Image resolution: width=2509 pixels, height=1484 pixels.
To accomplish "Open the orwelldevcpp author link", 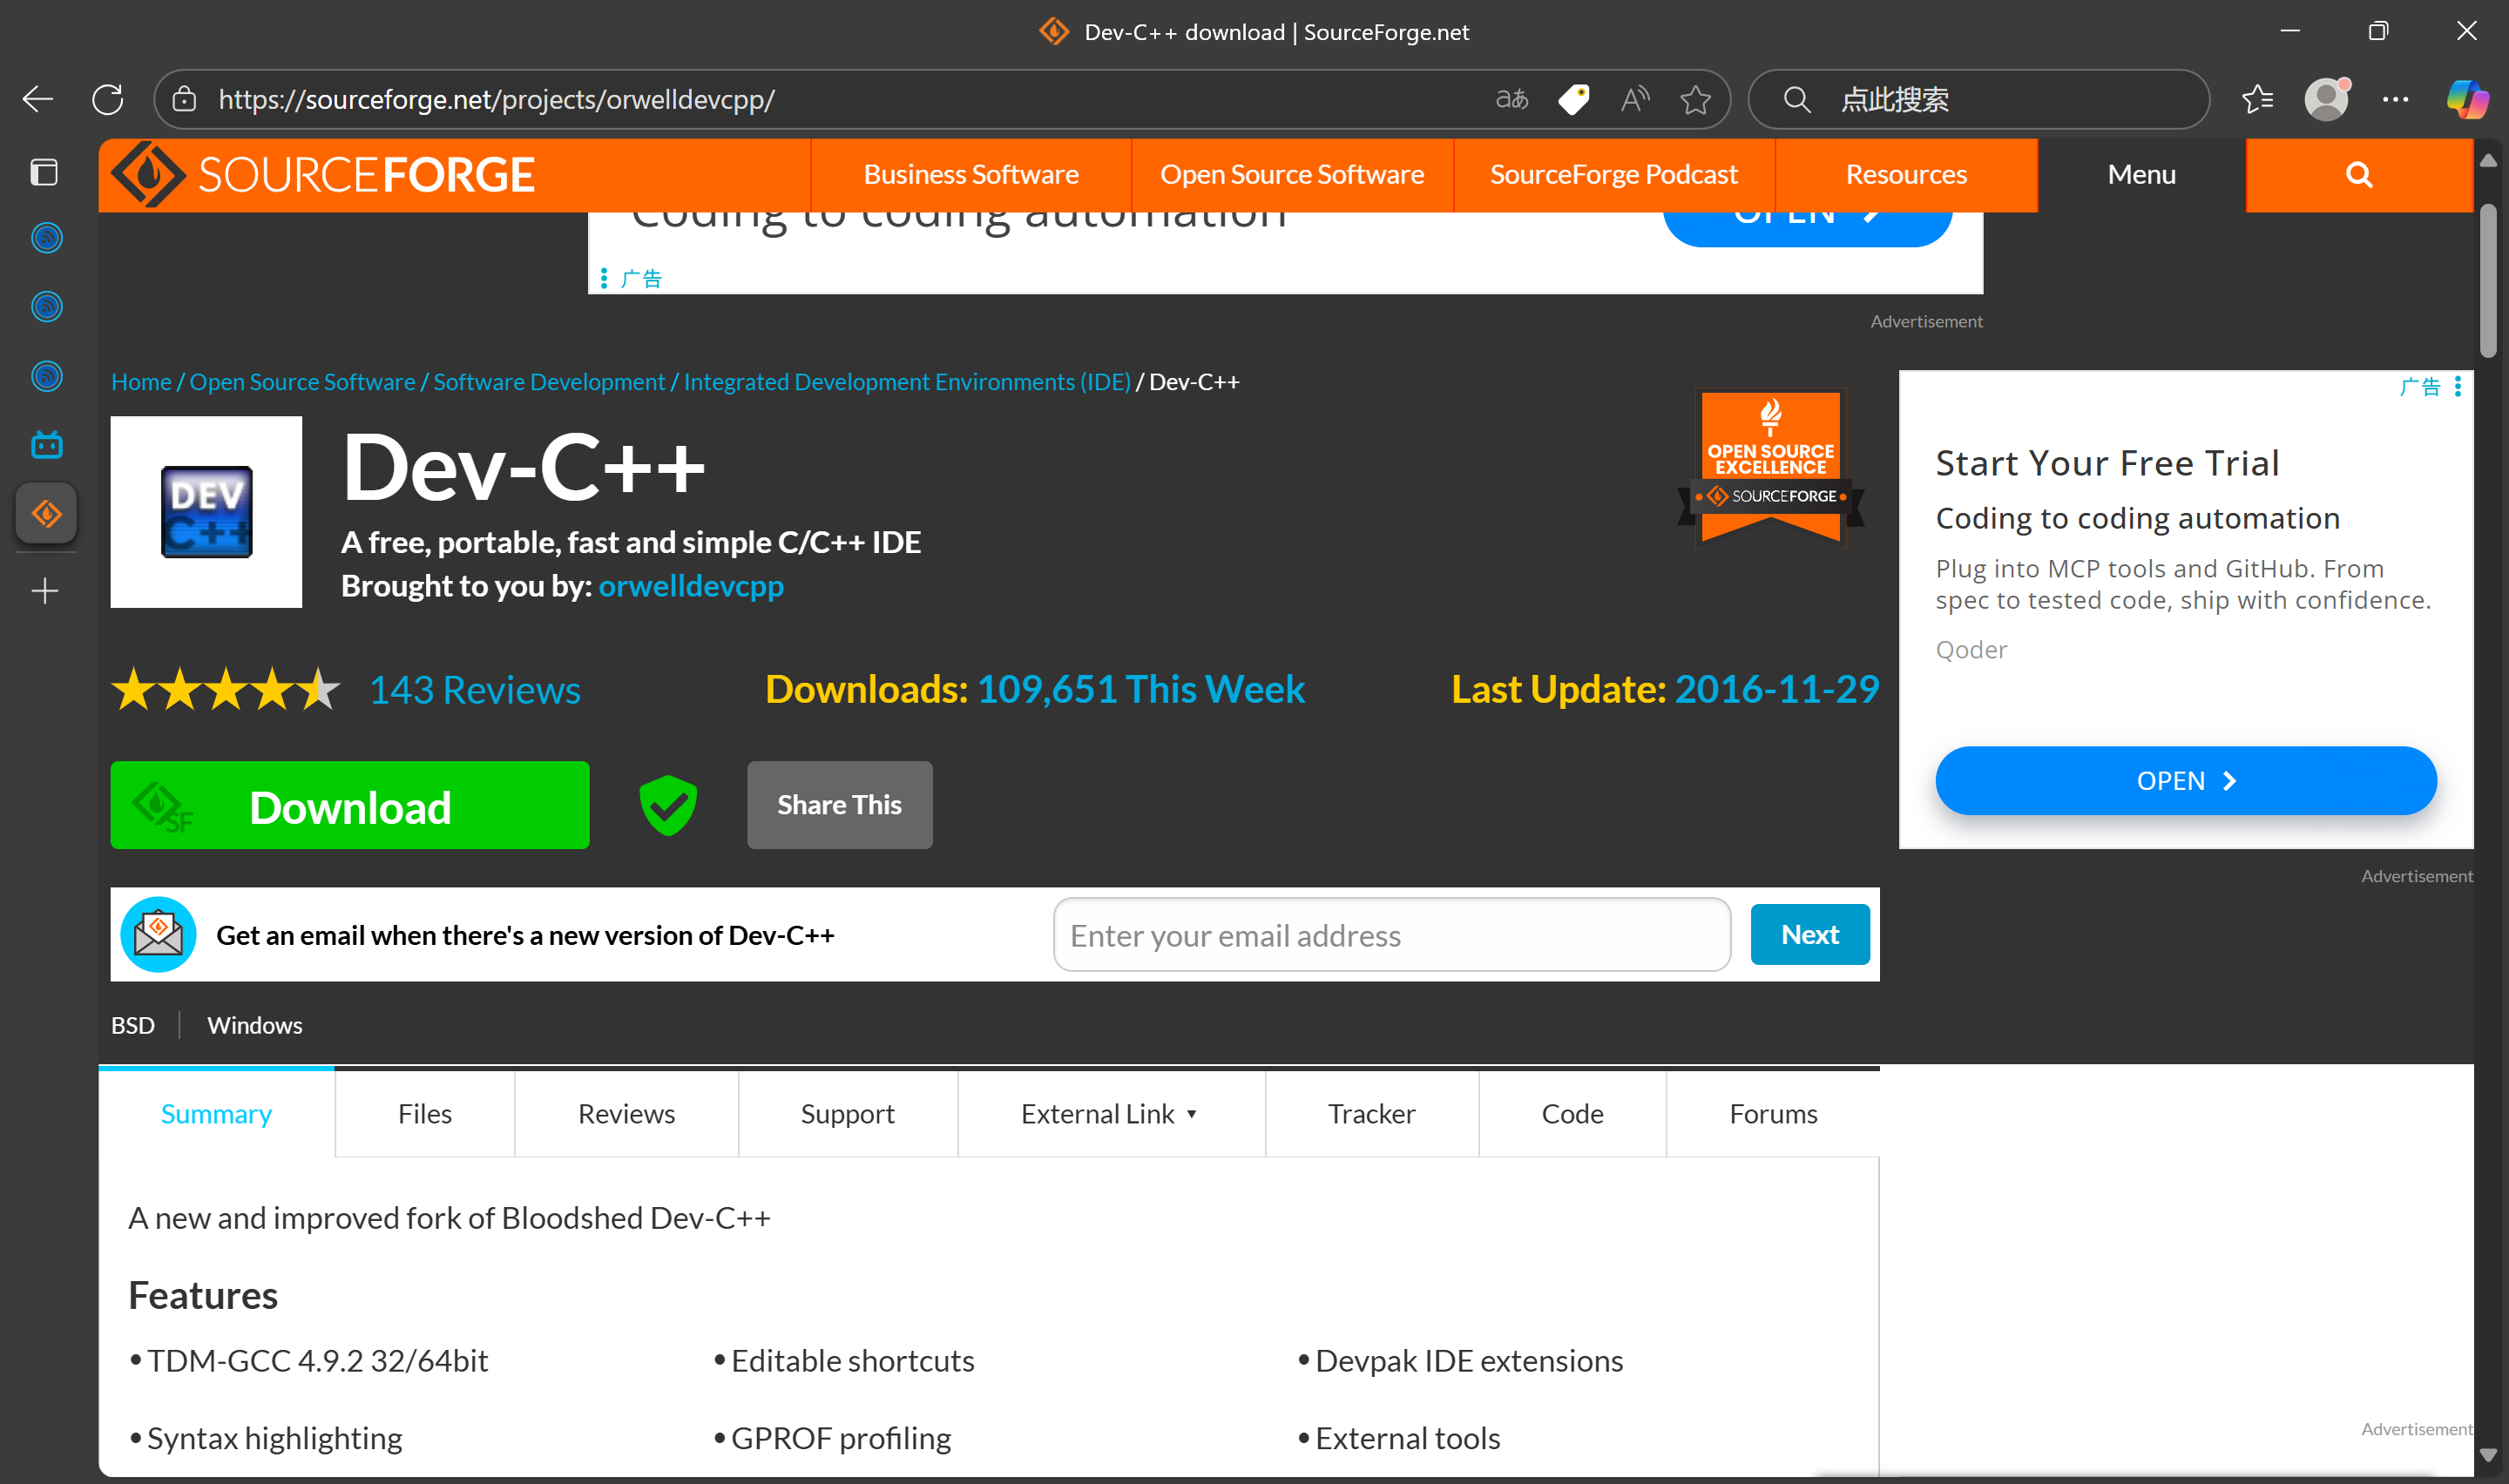I will tap(690, 586).
